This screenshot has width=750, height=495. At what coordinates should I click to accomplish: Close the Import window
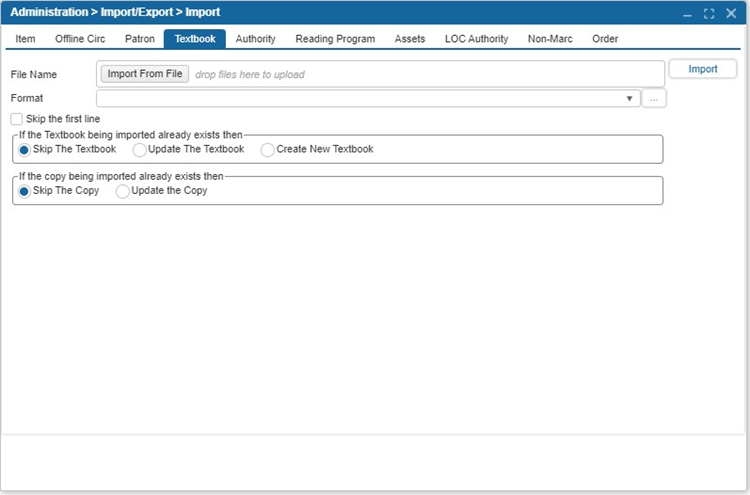point(731,13)
